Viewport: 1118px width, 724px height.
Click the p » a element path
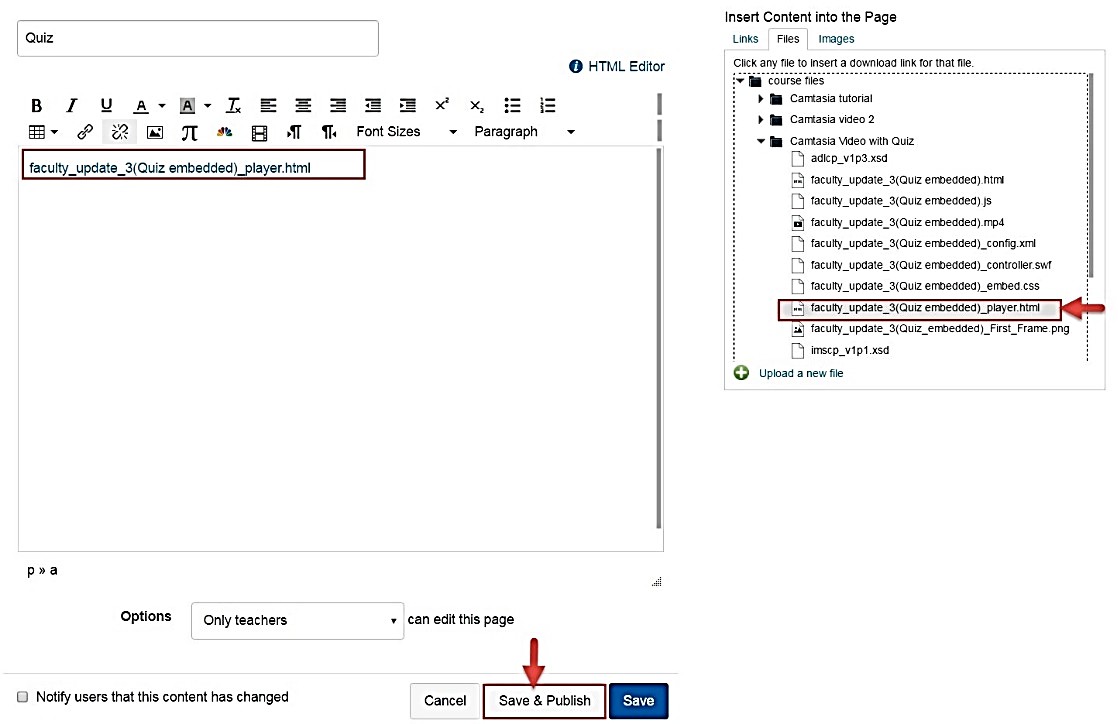[42, 571]
